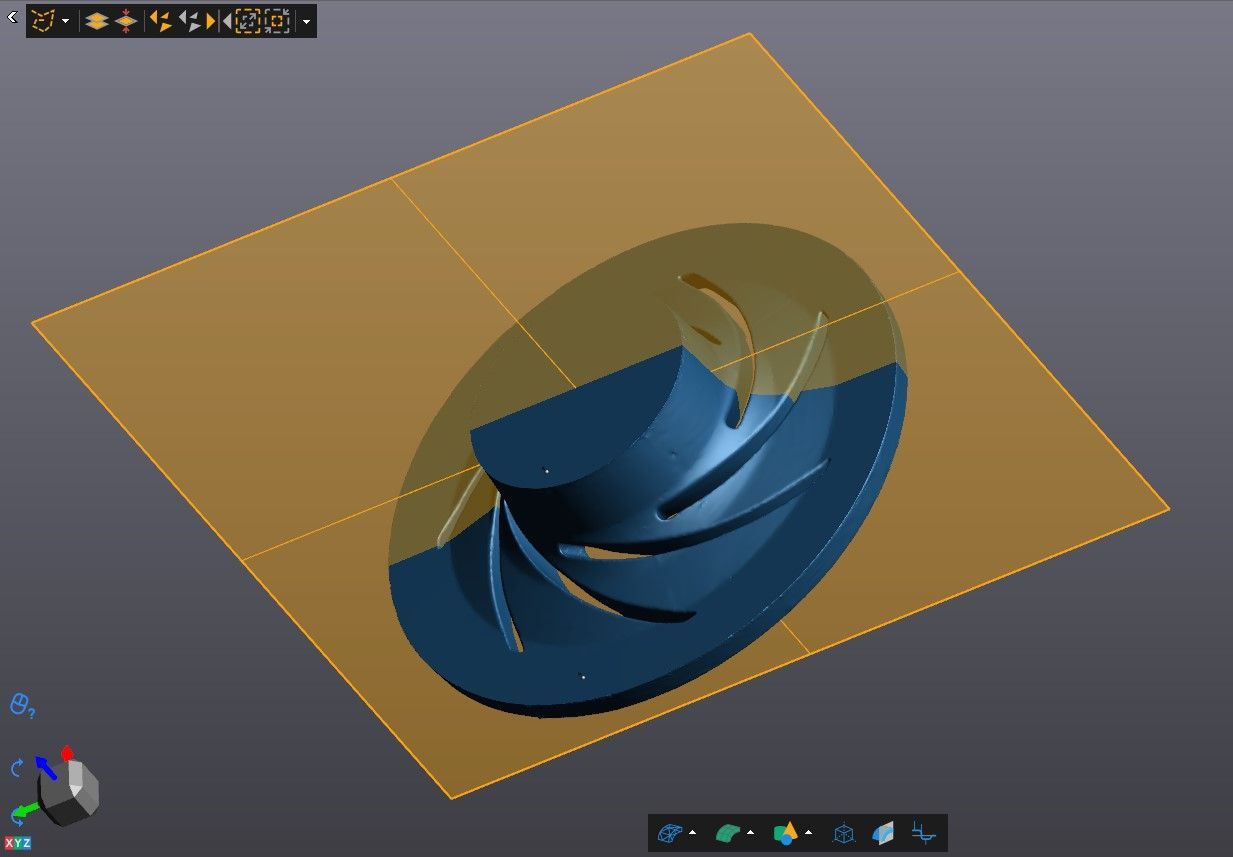Select the dashed polygon selection tool
Screen dimensions: 1233x857
pyautogui.click(x=43, y=20)
